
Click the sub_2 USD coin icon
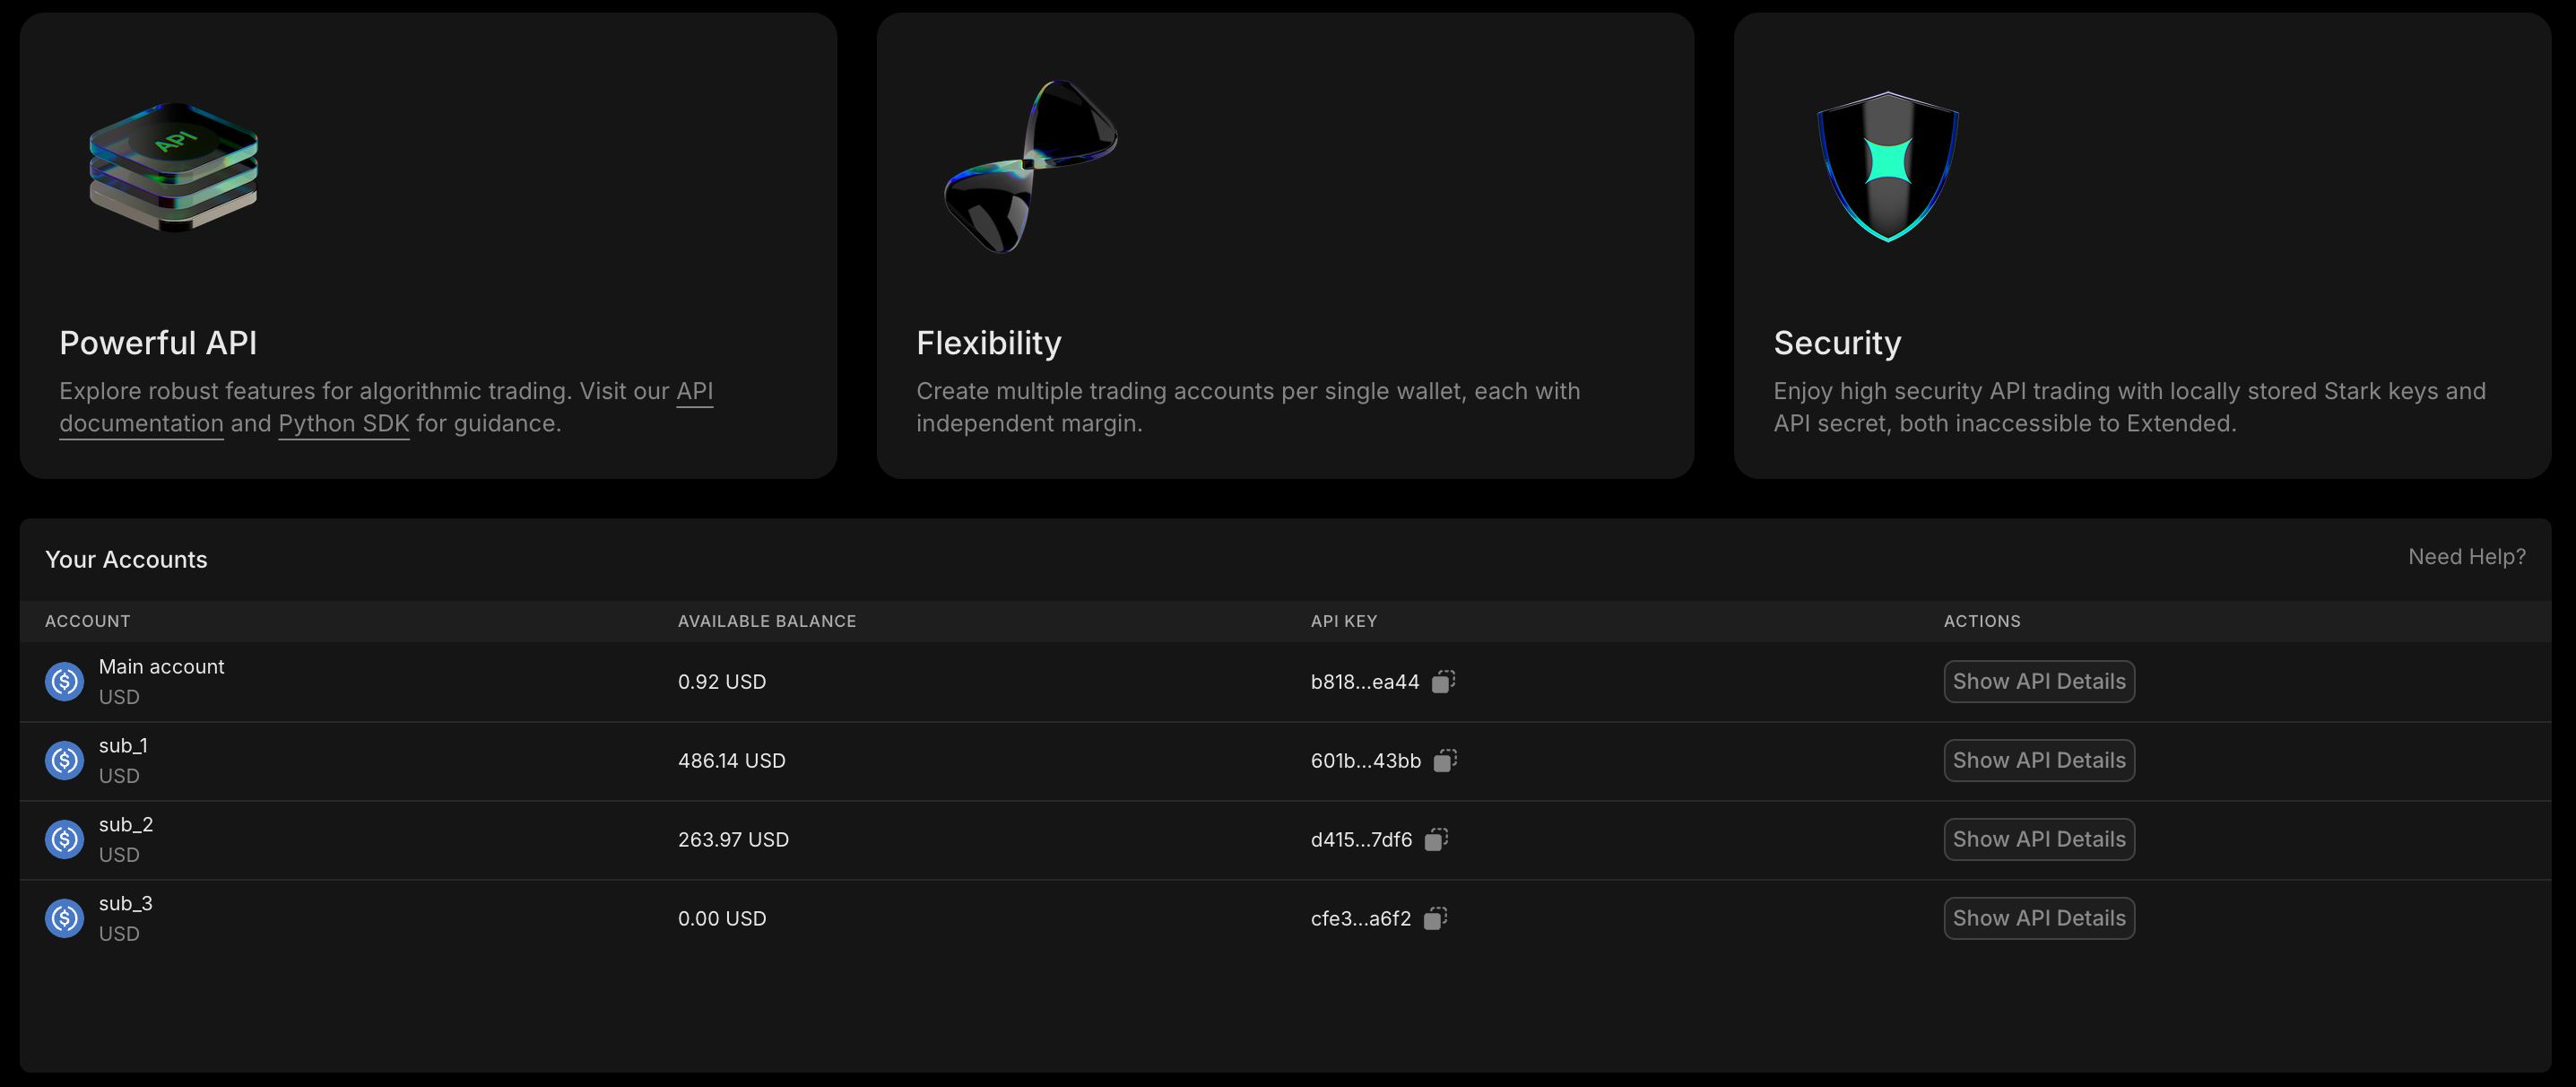point(64,840)
